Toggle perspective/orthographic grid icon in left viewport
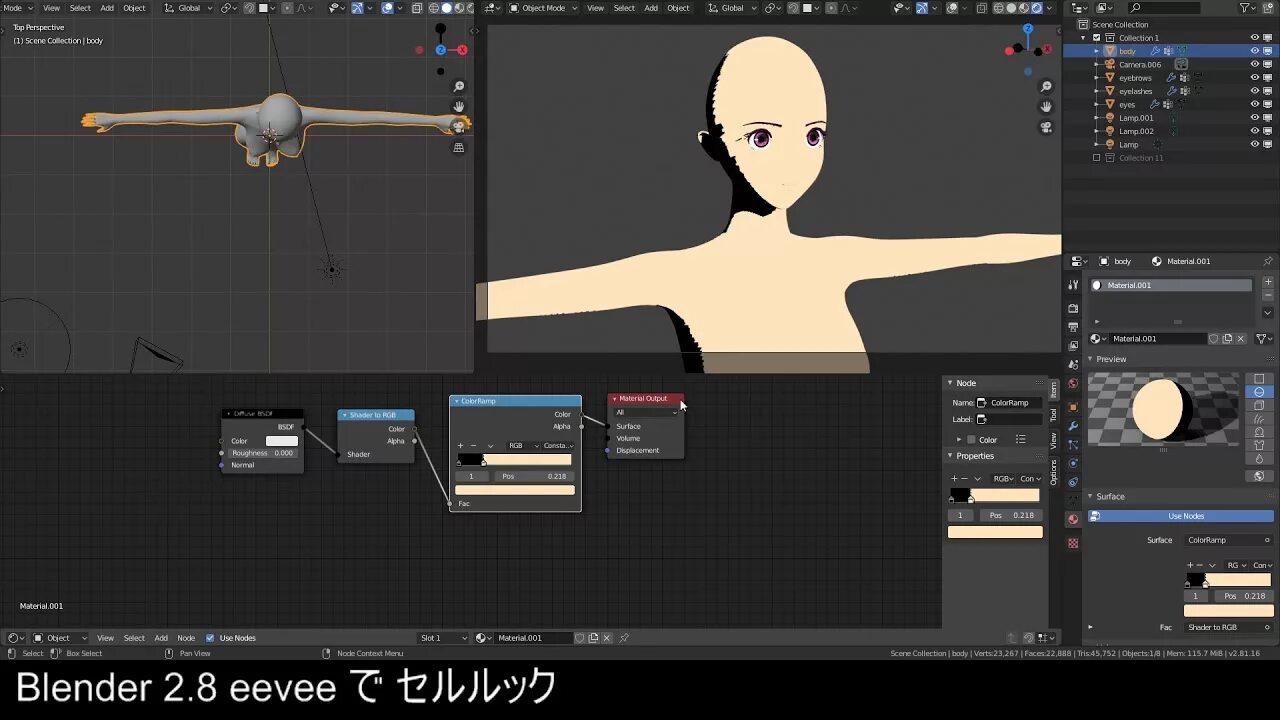Screen dimensions: 1280x720 click(x=459, y=147)
